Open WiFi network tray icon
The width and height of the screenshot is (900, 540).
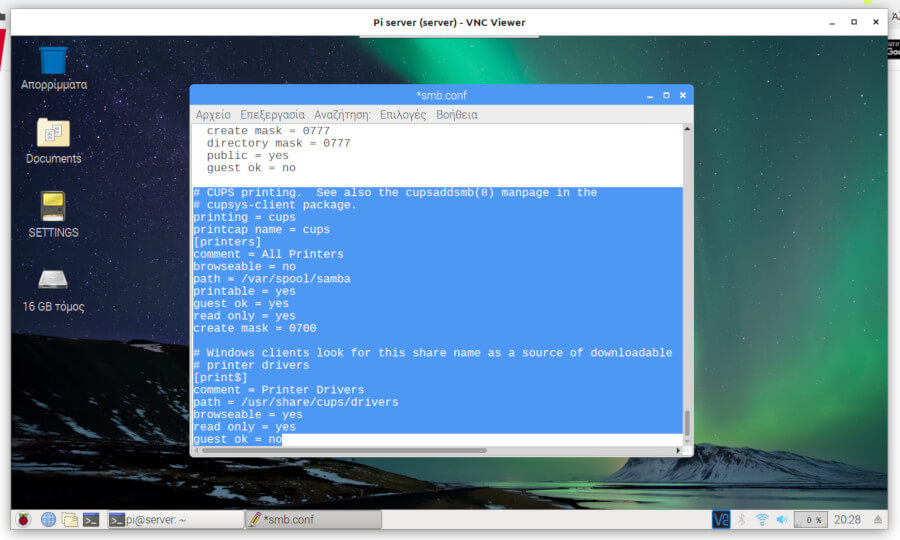762,519
